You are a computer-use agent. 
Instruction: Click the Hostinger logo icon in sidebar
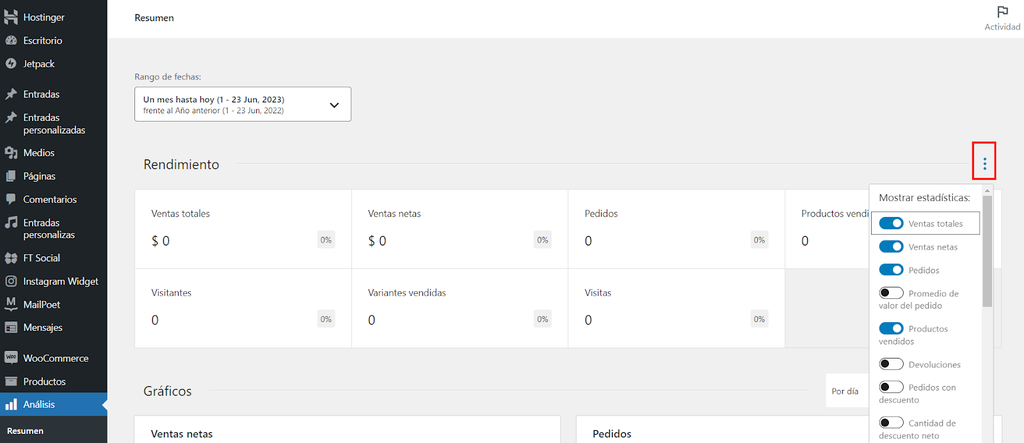click(11, 18)
